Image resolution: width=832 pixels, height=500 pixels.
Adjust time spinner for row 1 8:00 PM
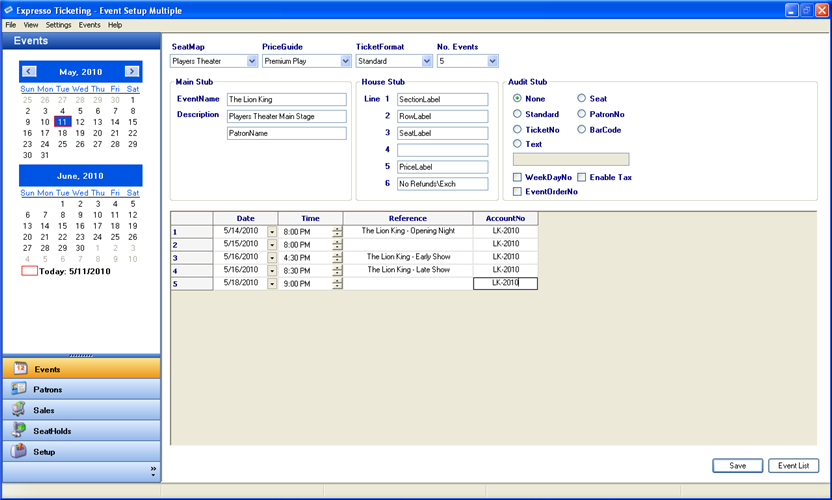(337, 232)
